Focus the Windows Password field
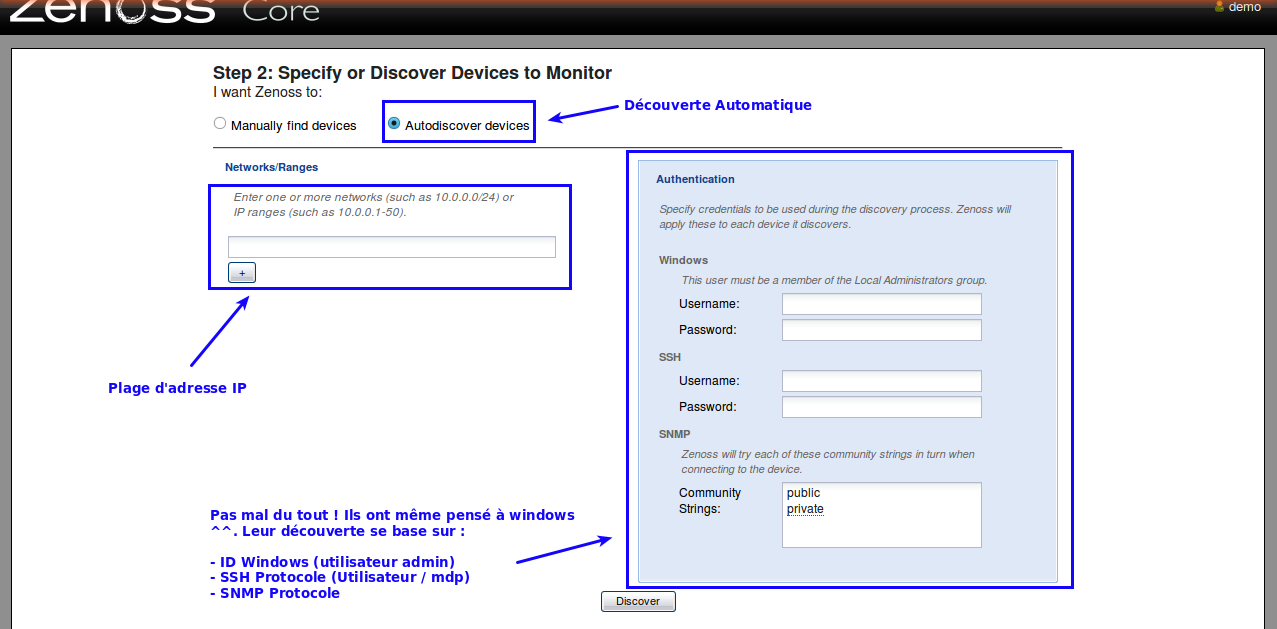Viewport: 1277px width, 629px height. (x=881, y=330)
